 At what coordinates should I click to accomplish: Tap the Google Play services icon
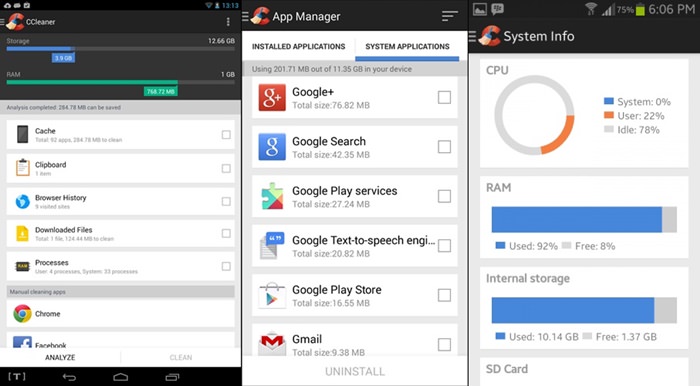[272, 196]
